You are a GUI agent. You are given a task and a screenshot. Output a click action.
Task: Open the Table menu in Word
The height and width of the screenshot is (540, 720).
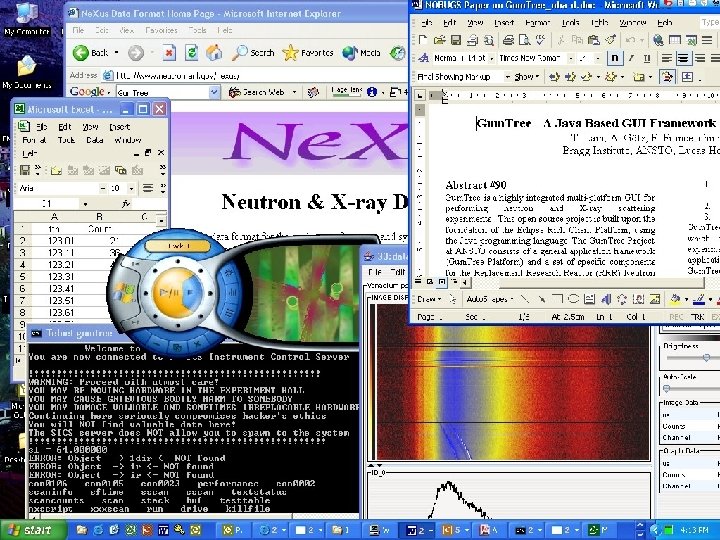pos(599,22)
